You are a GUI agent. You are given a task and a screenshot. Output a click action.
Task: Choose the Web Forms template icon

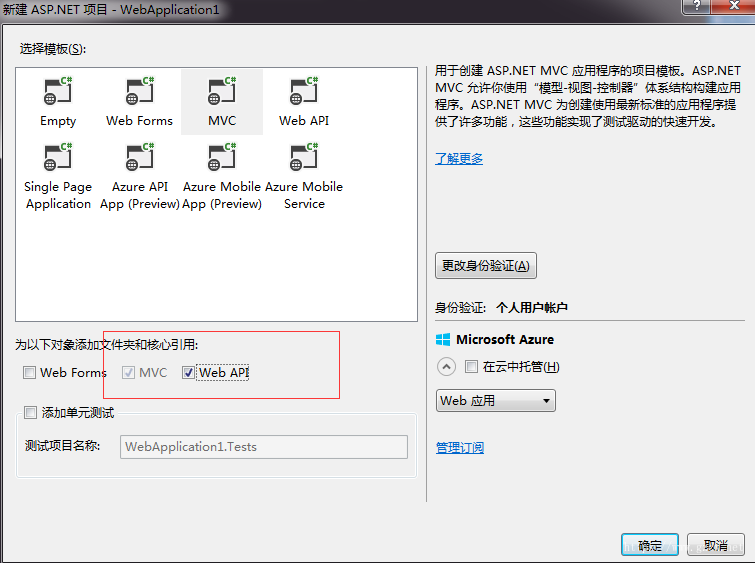tap(140, 91)
